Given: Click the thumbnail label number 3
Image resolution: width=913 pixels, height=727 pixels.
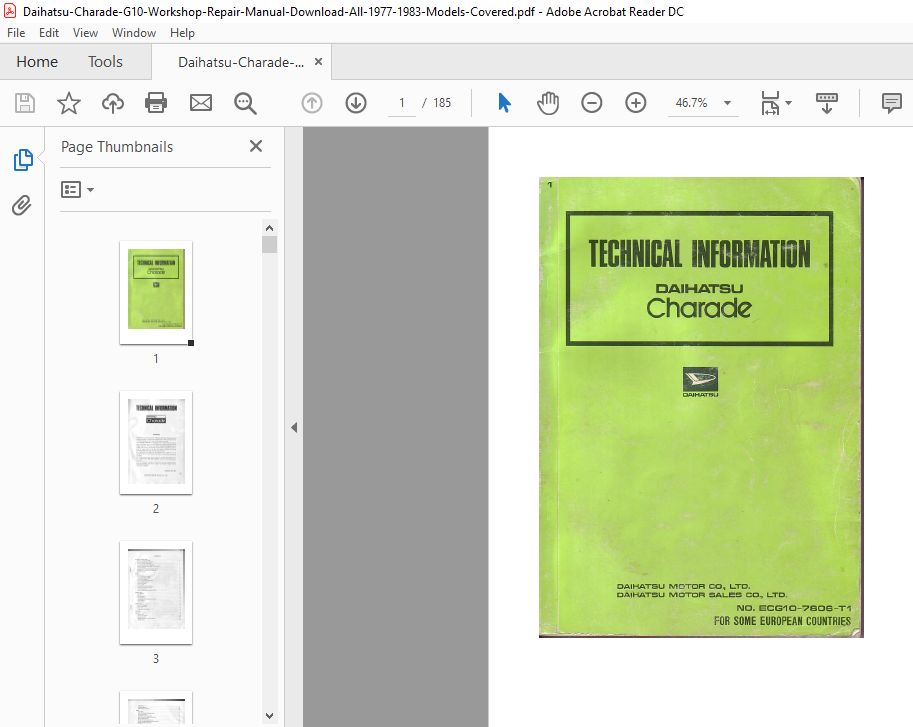Looking at the screenshot, I should tap(155, 659).
